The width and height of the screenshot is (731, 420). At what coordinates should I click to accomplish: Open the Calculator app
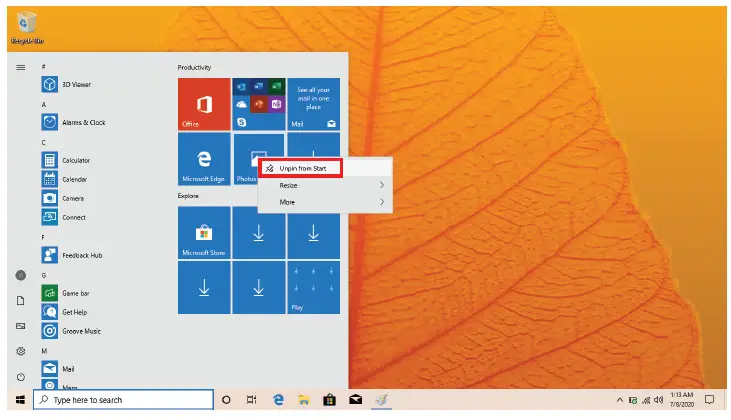(x=66, y=160)
